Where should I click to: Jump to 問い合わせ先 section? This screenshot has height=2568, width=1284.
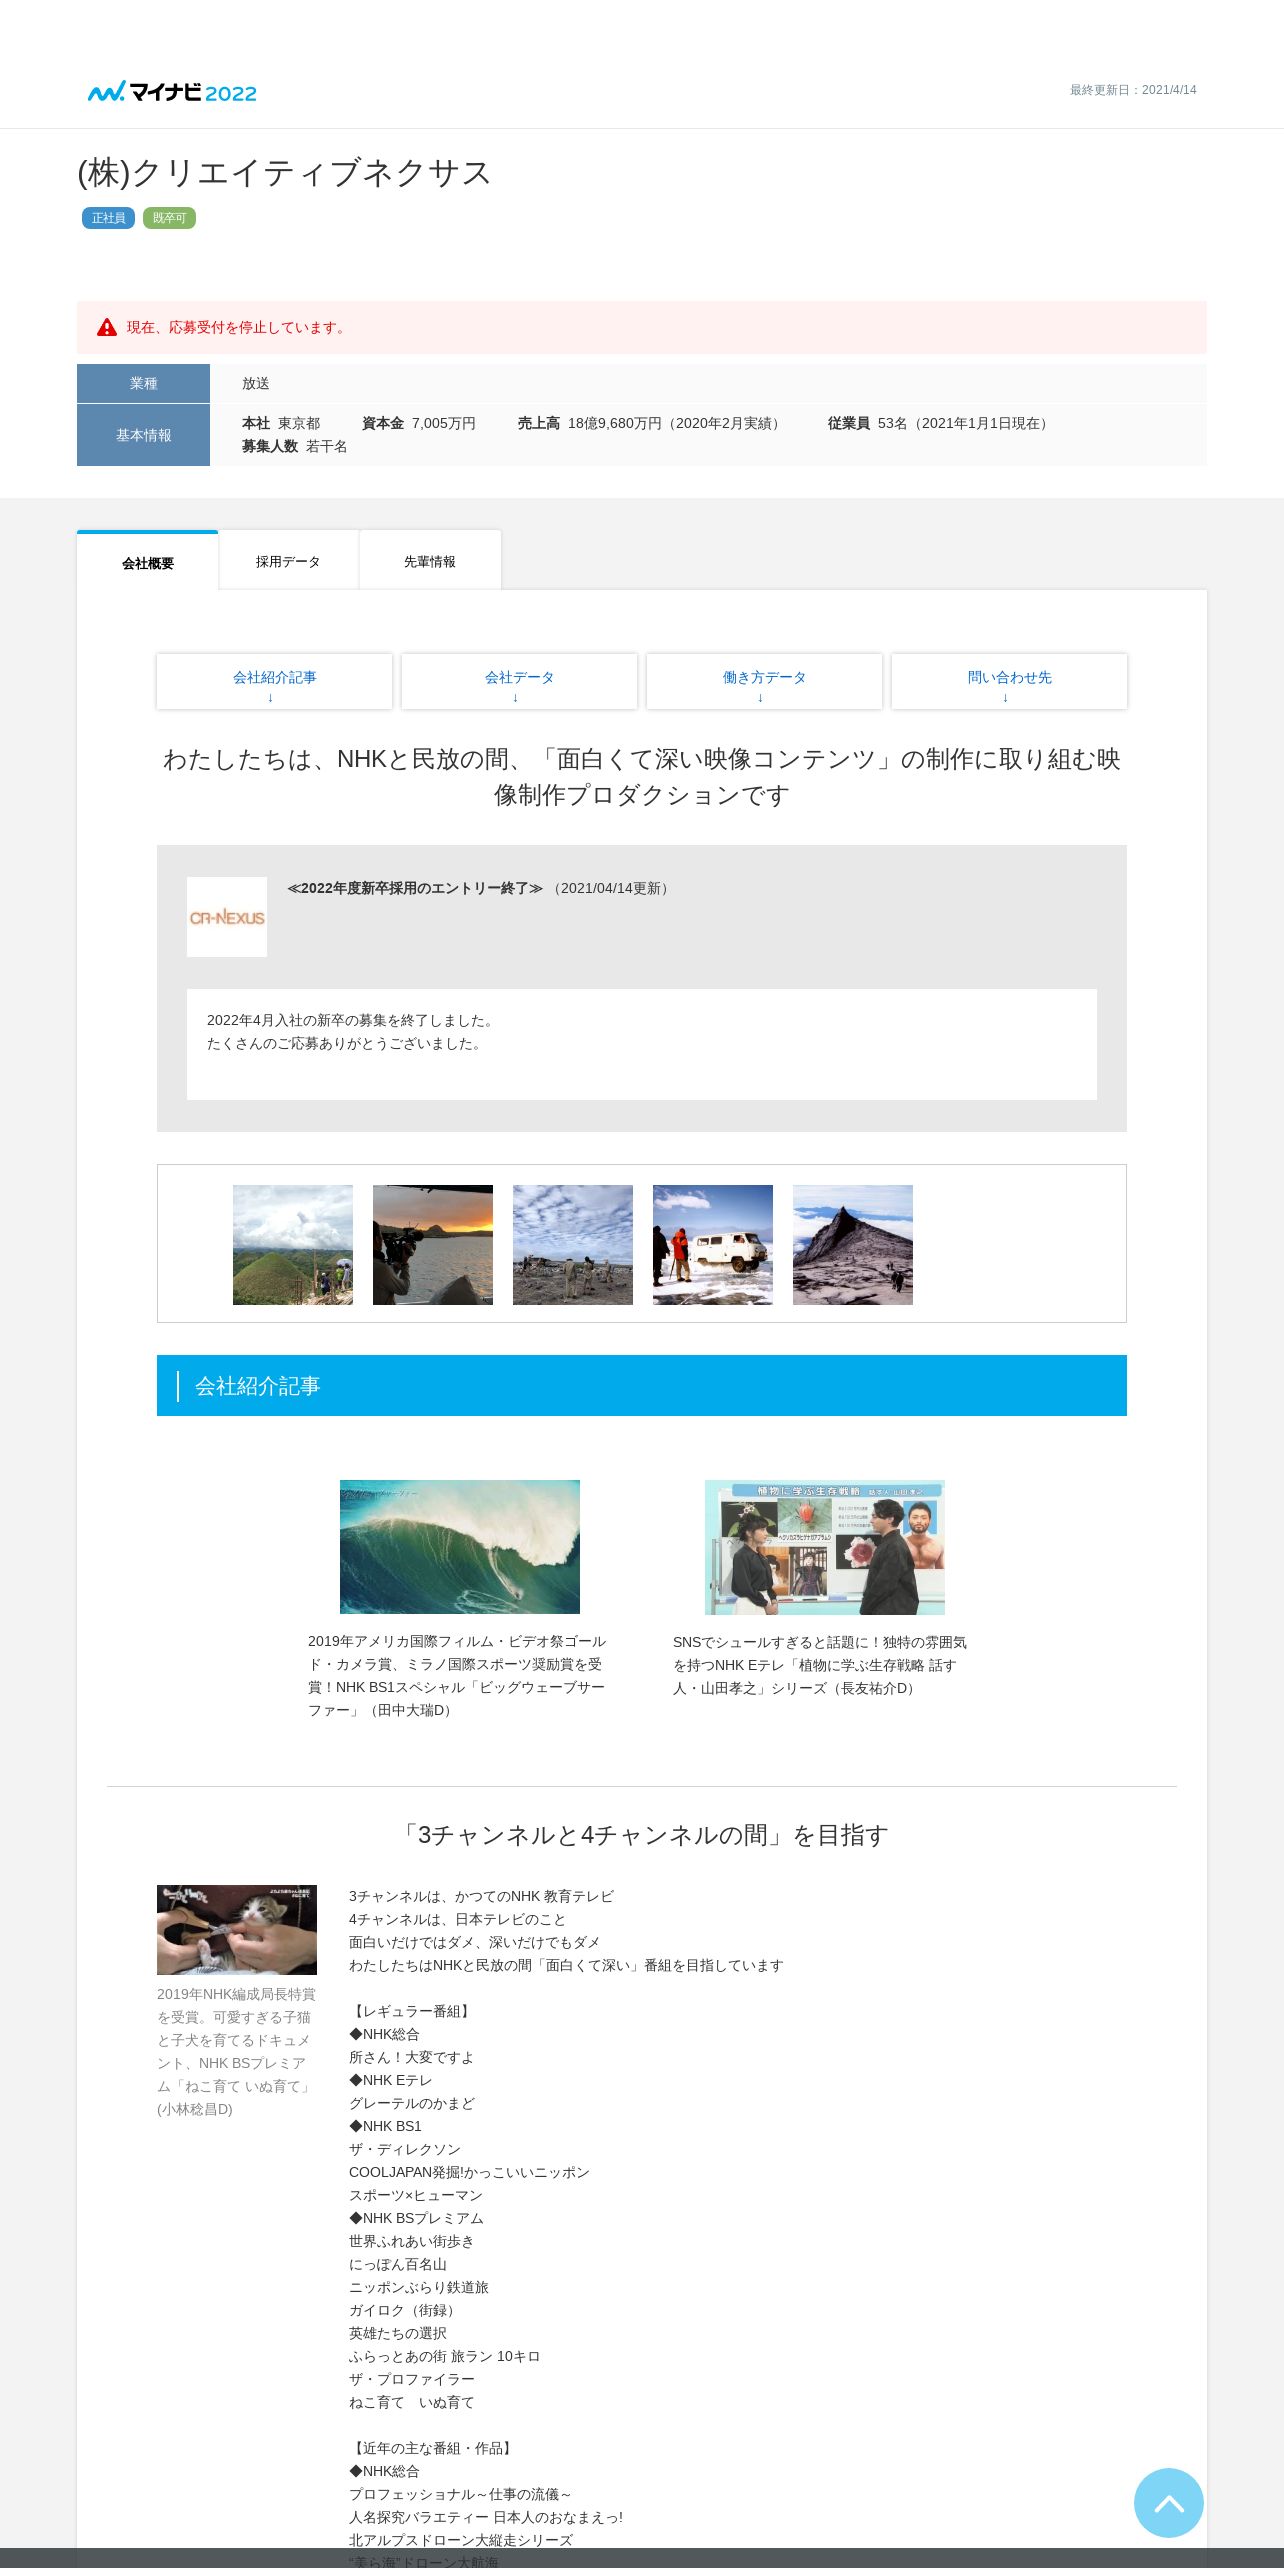1009,682
